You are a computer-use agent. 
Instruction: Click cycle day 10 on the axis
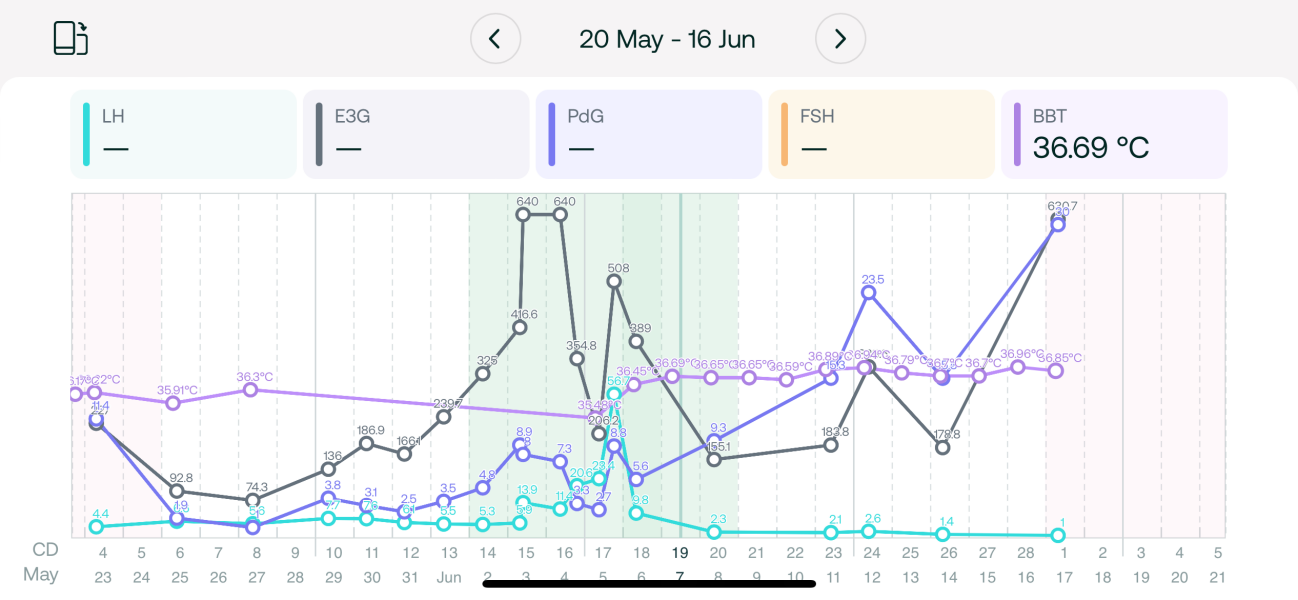click(x=334, y=552)
